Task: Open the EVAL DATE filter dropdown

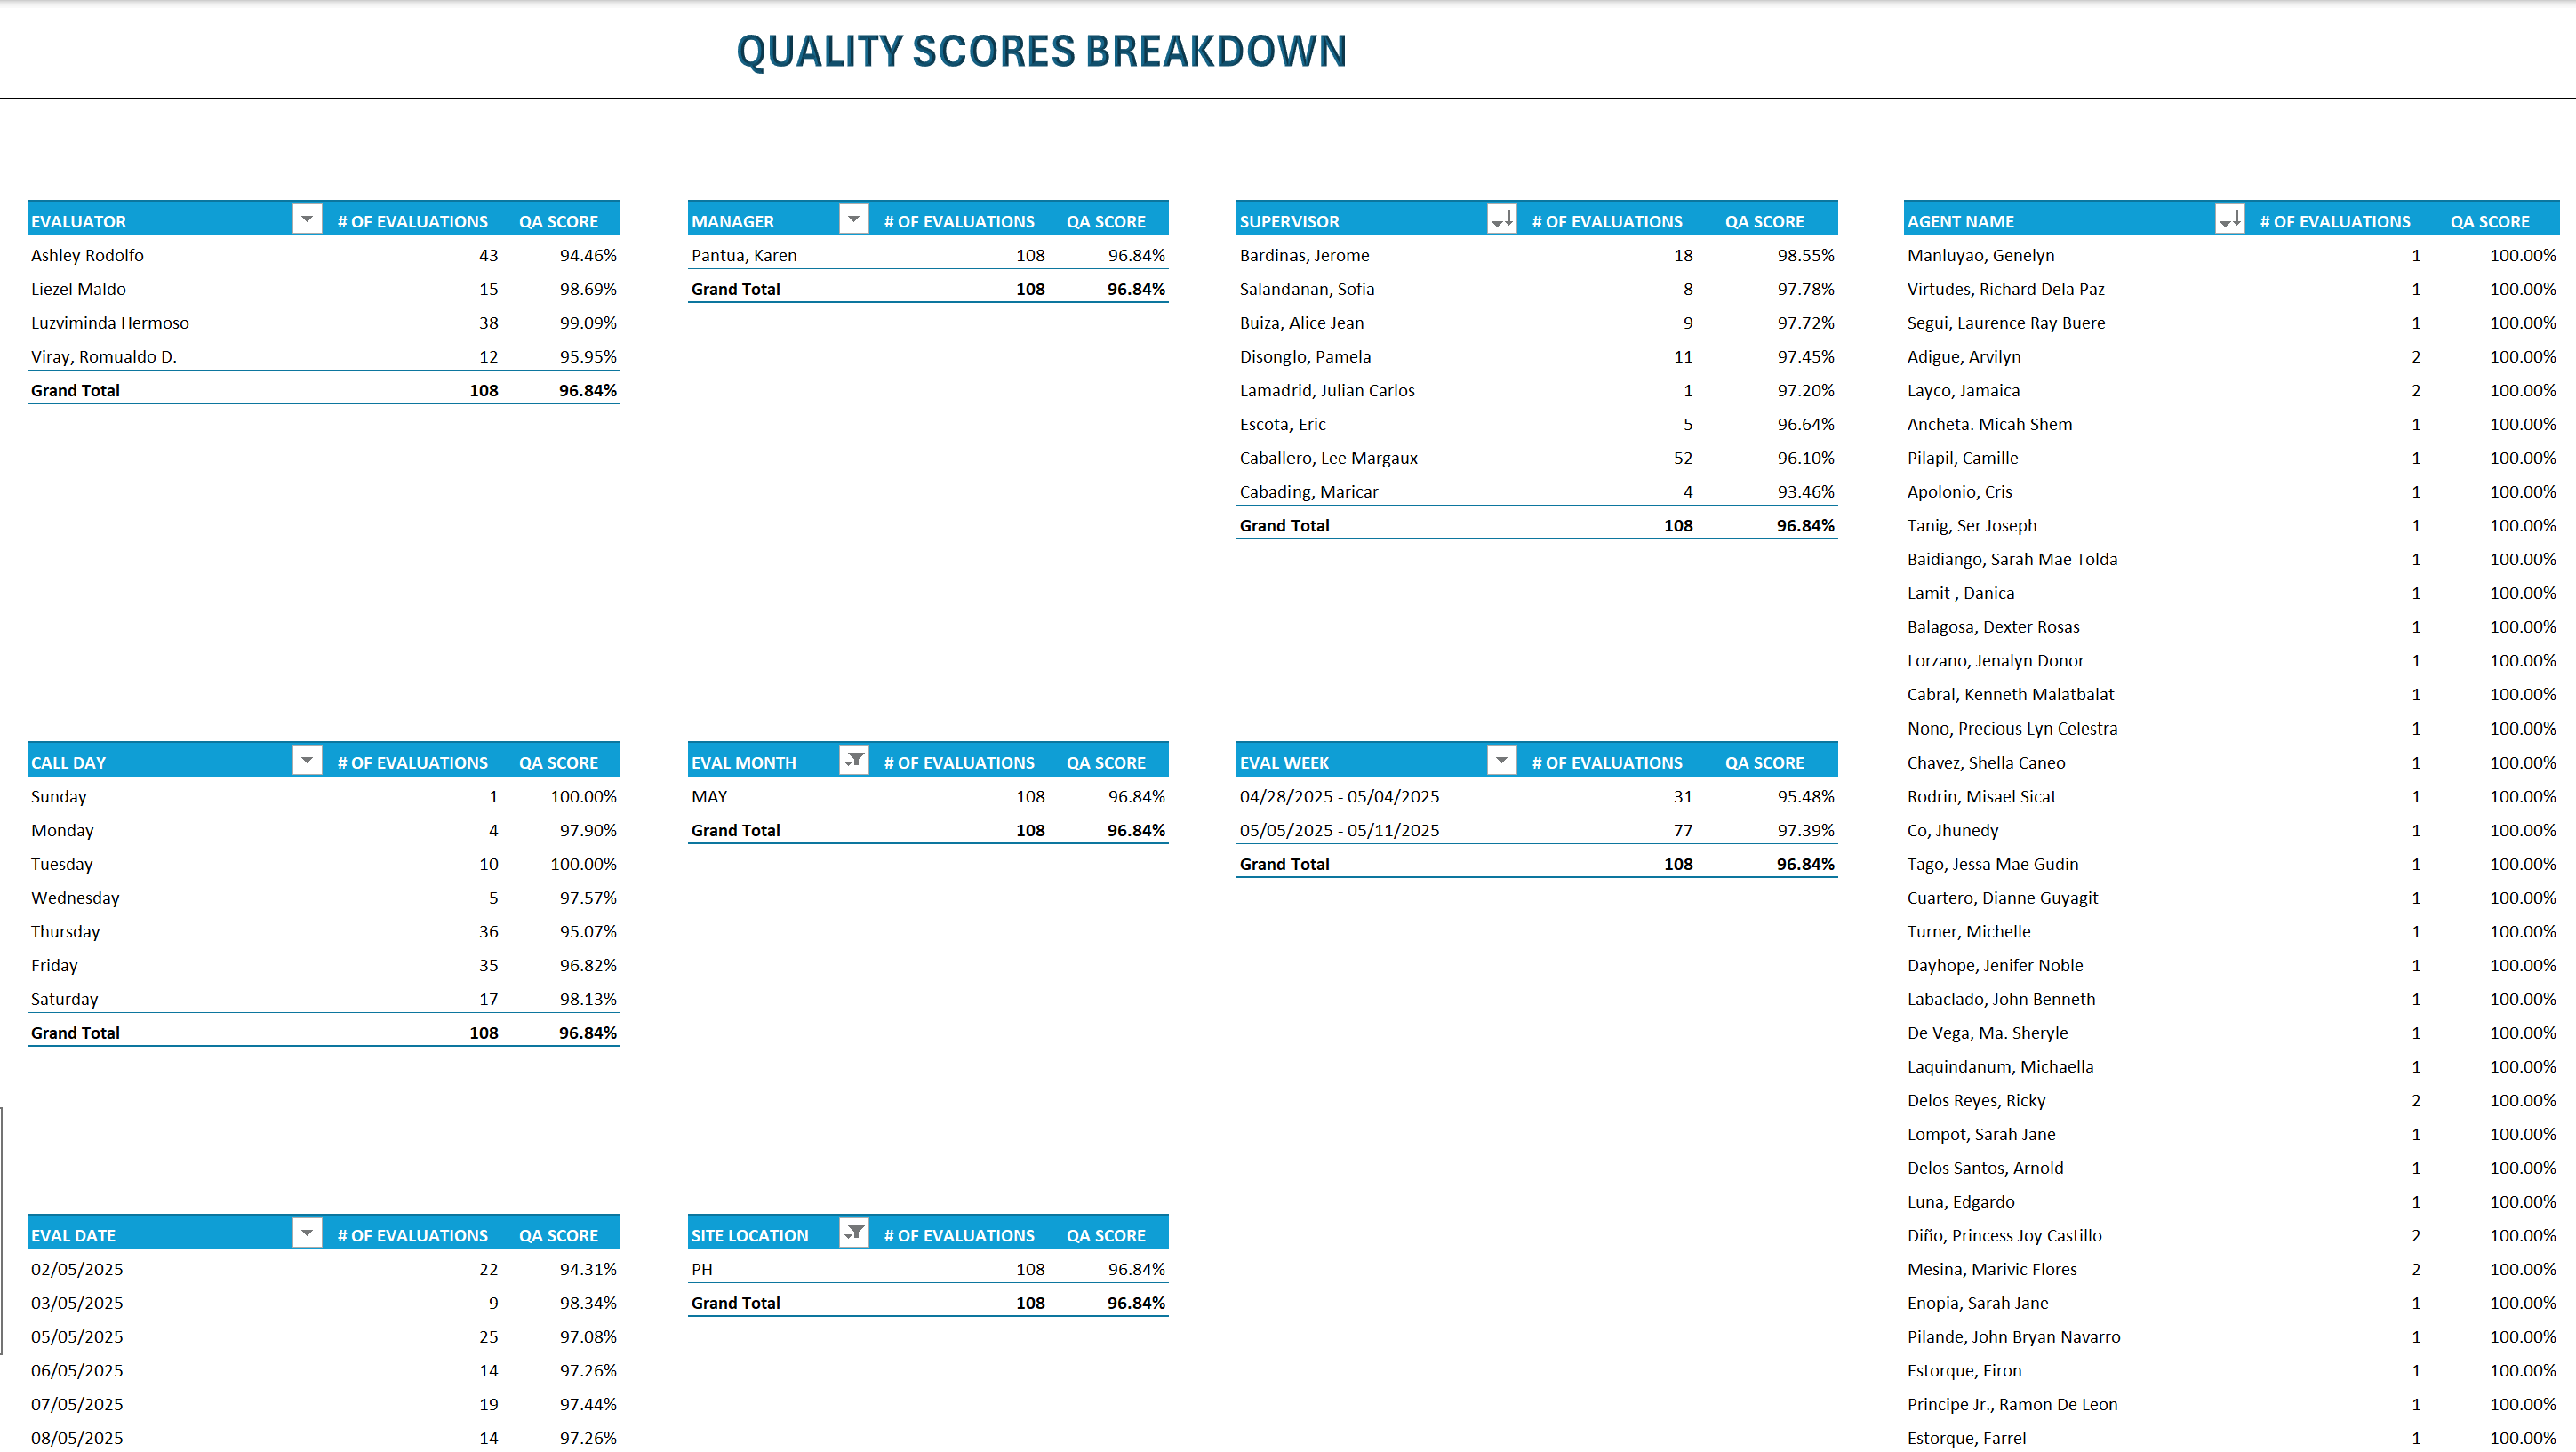Action: [307, 1233]
